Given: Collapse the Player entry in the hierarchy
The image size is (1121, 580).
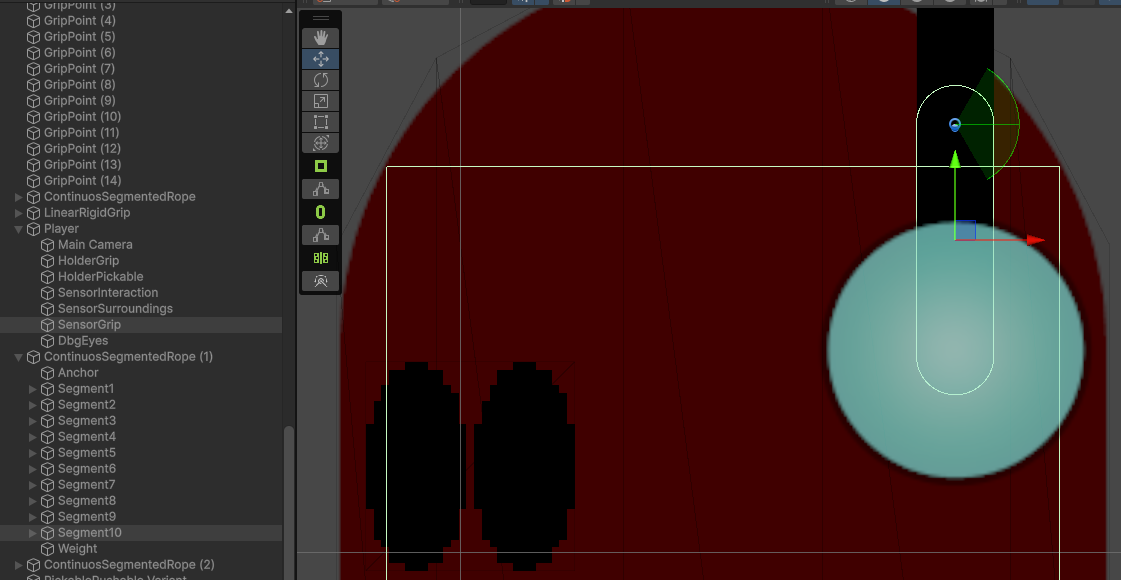Looking at the screenshot, I should pyautogui.click(x=17, y=228).
